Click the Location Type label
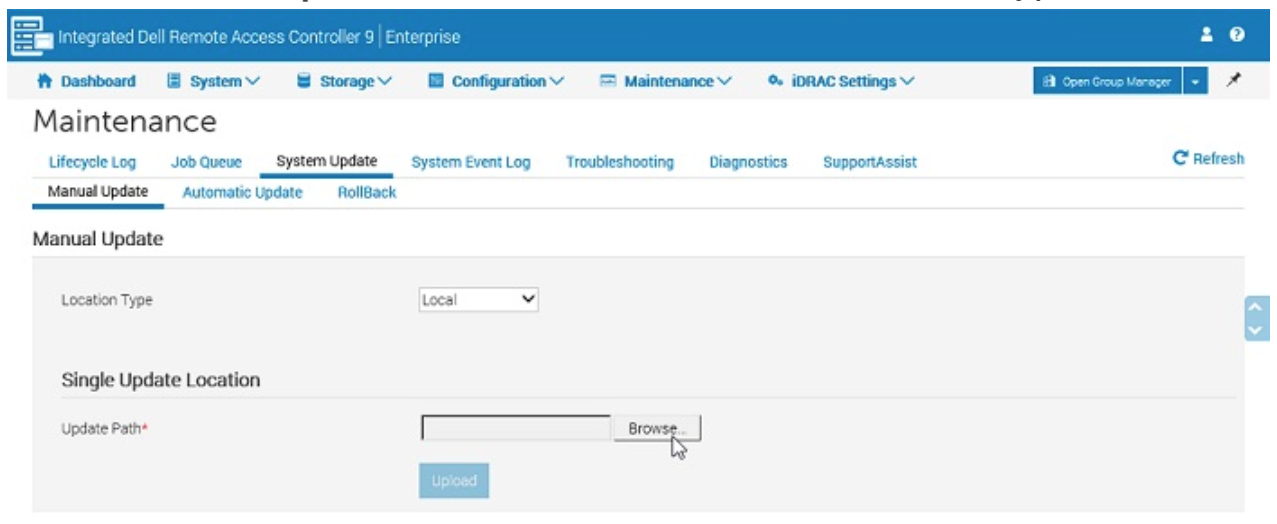 point(107,300)
